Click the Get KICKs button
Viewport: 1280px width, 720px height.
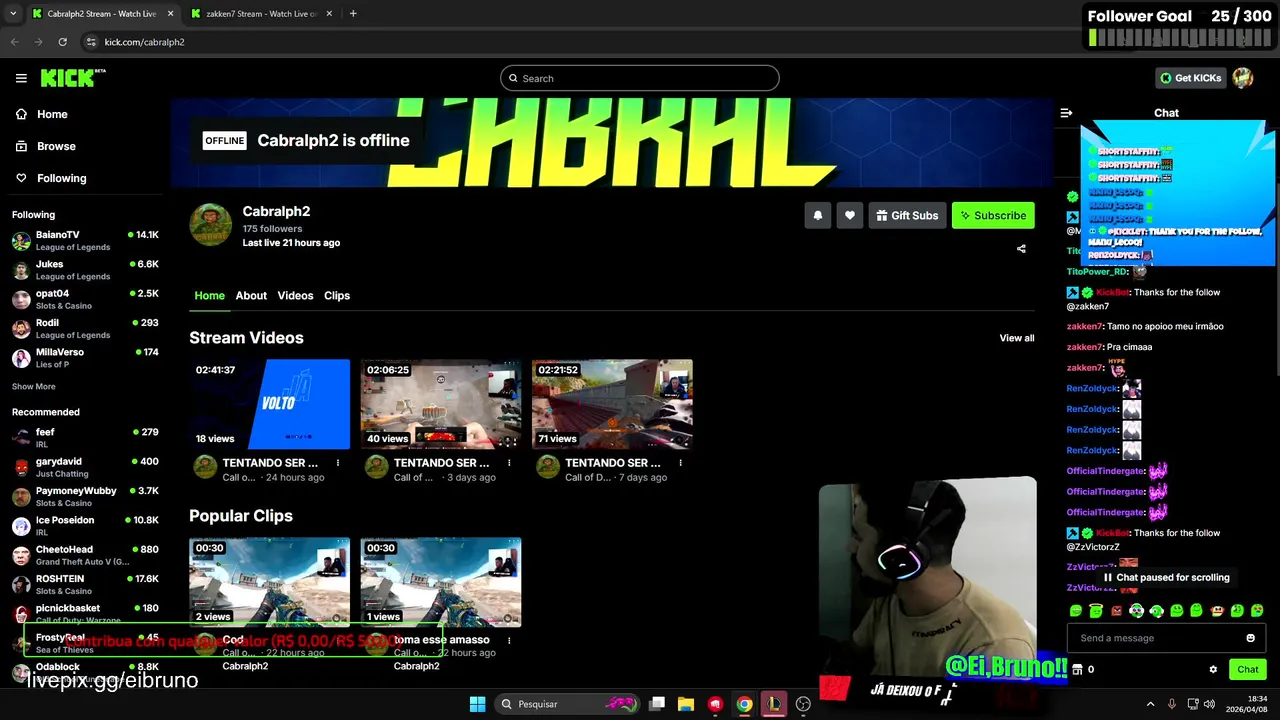[1190, 78]
